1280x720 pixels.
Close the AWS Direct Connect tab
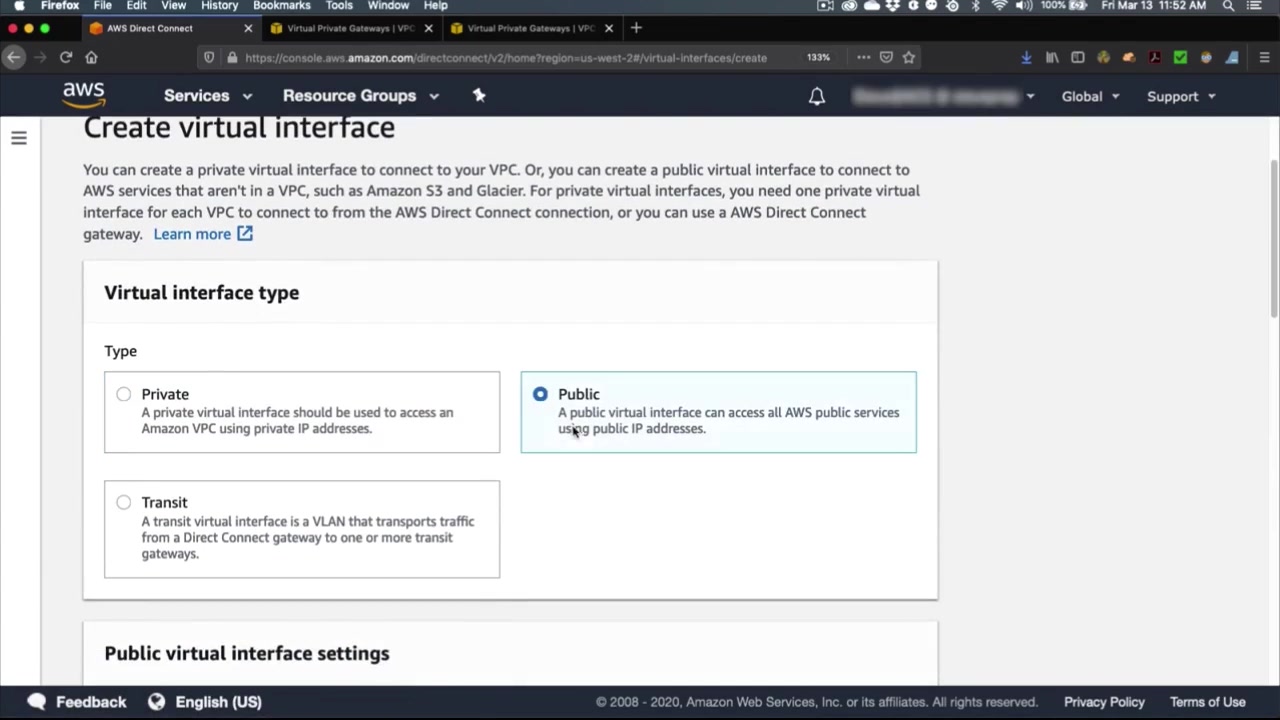(248, 28)
